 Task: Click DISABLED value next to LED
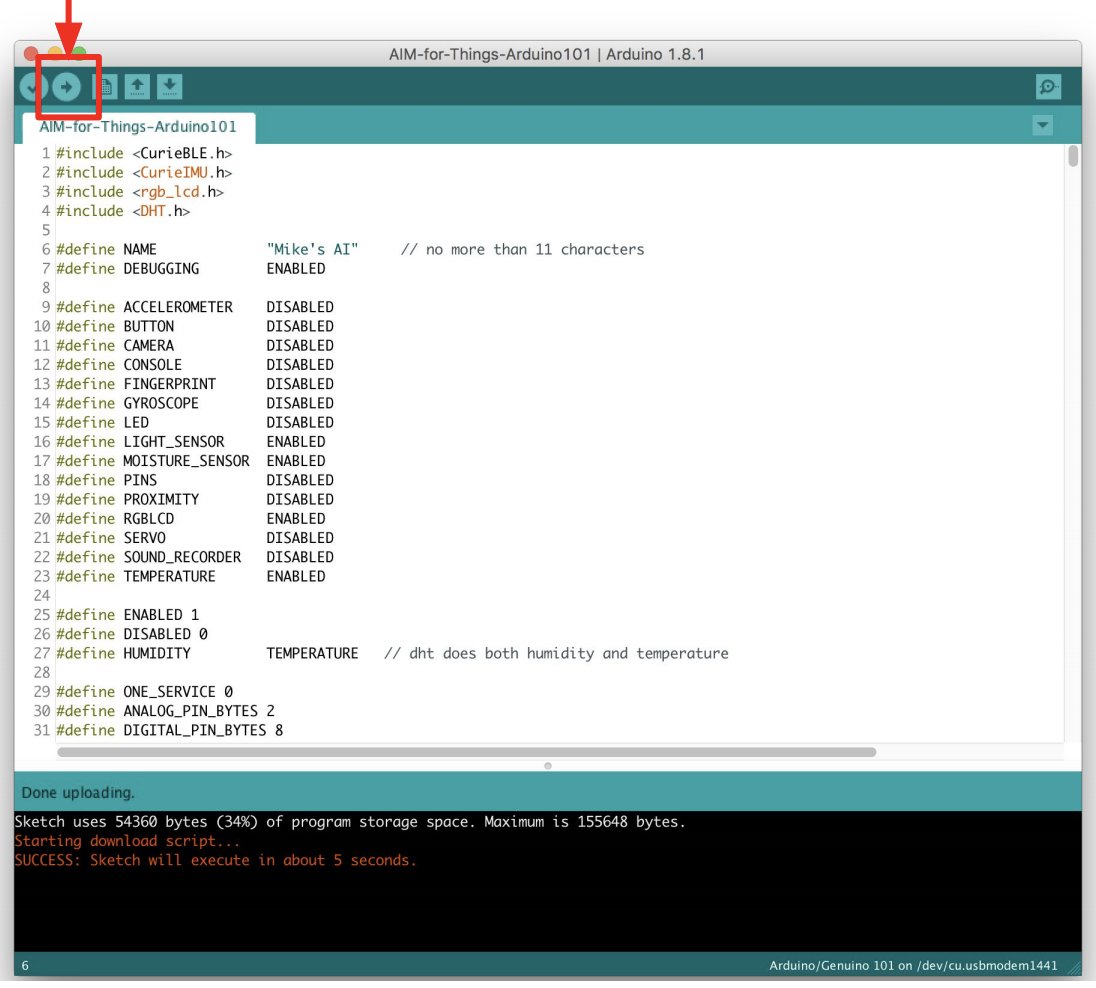[x=300, y=422]
